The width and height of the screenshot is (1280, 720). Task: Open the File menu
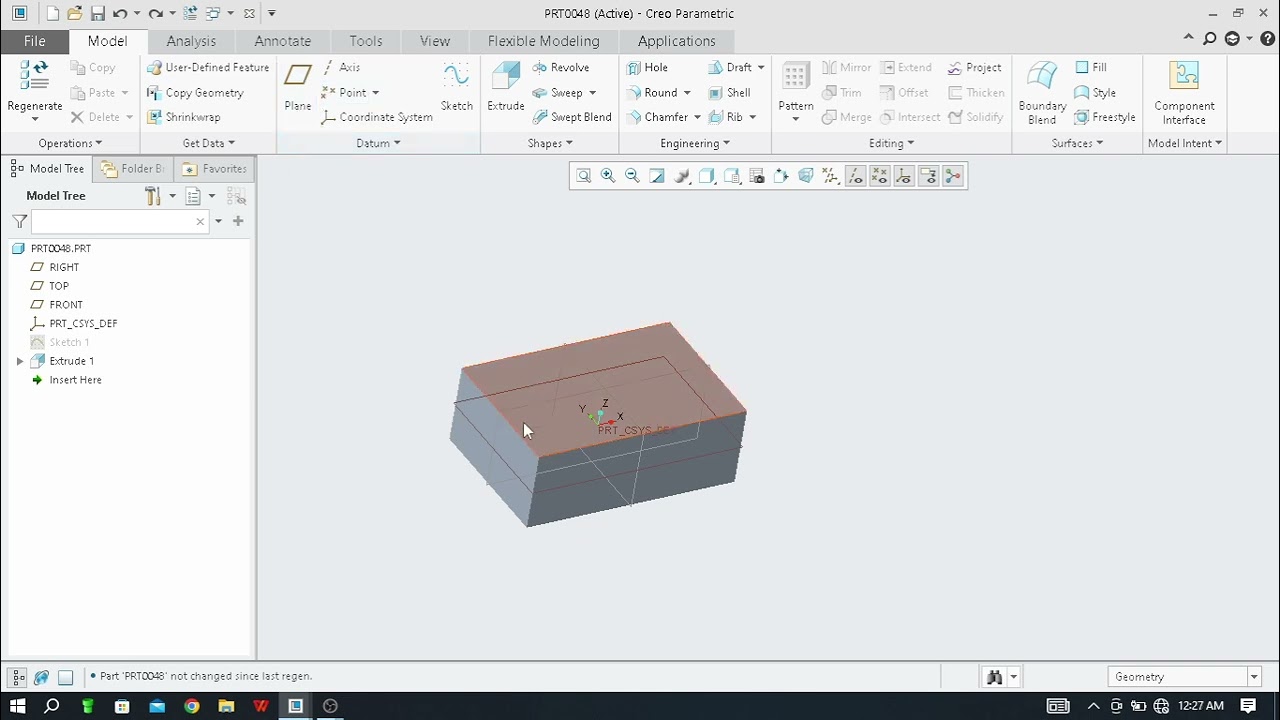click(x=34, y=41)
